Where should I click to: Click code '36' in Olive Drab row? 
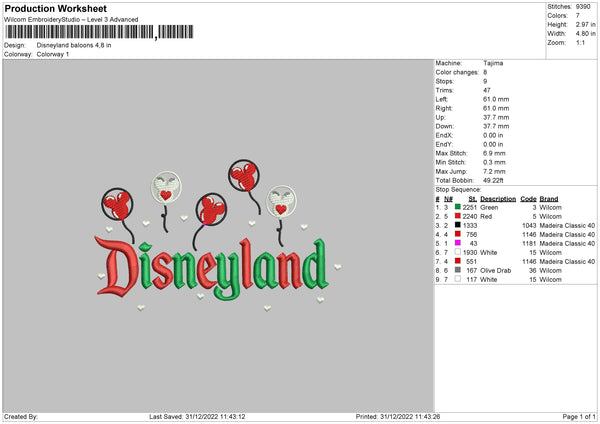point(533,271)
